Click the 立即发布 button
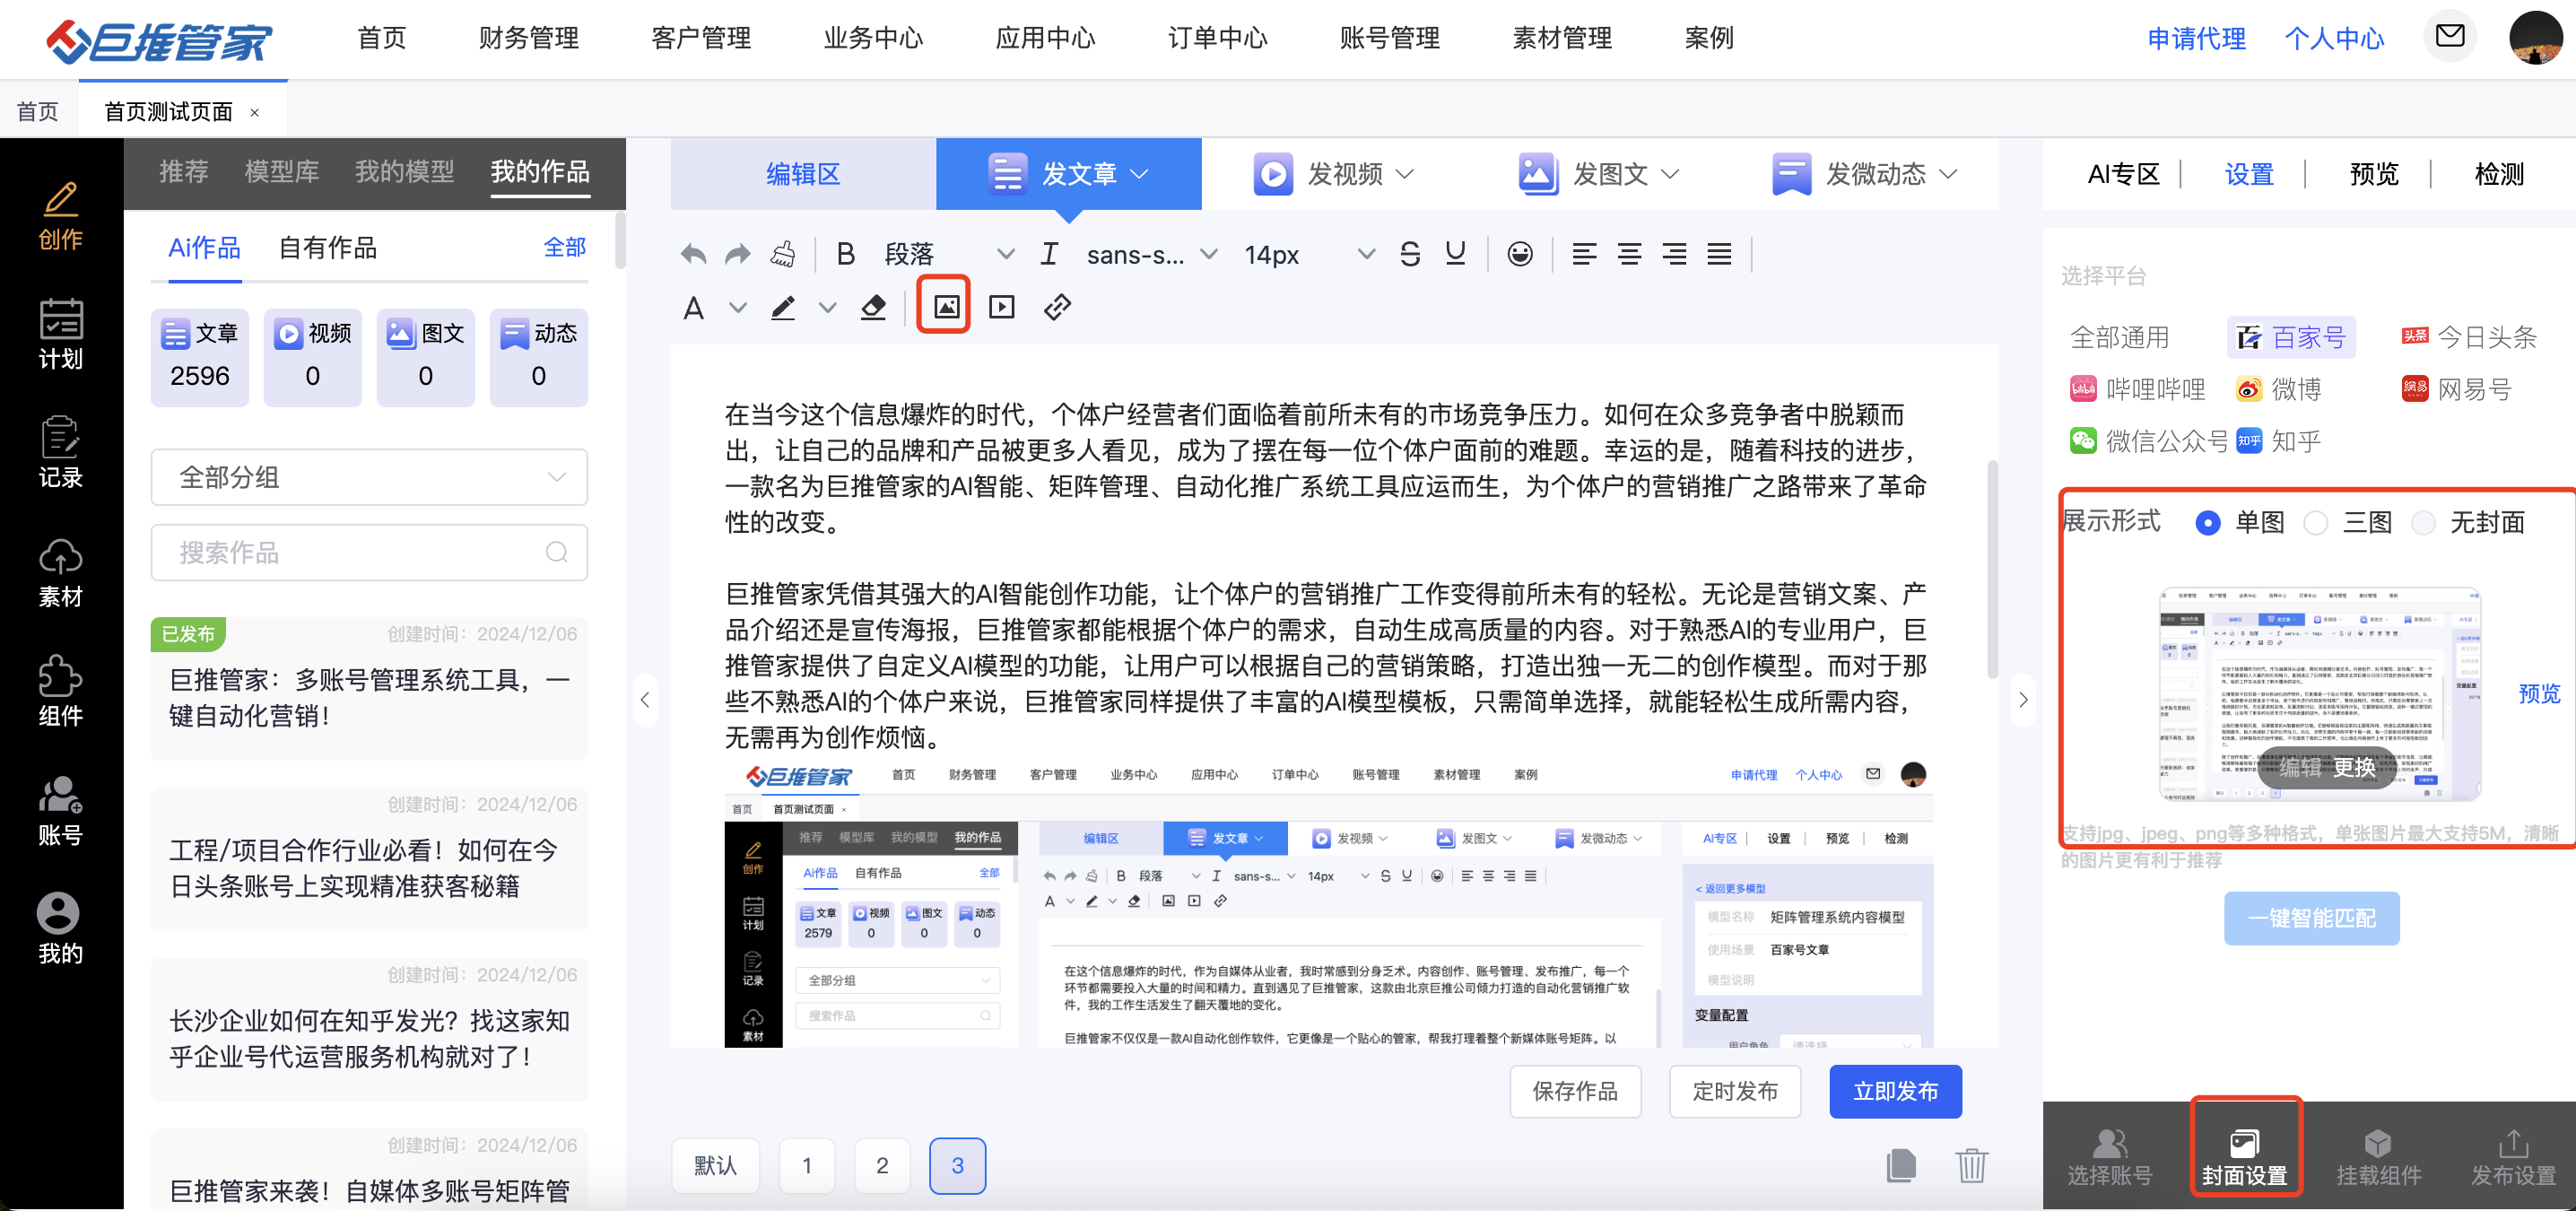 [x=1894, y=1091]
